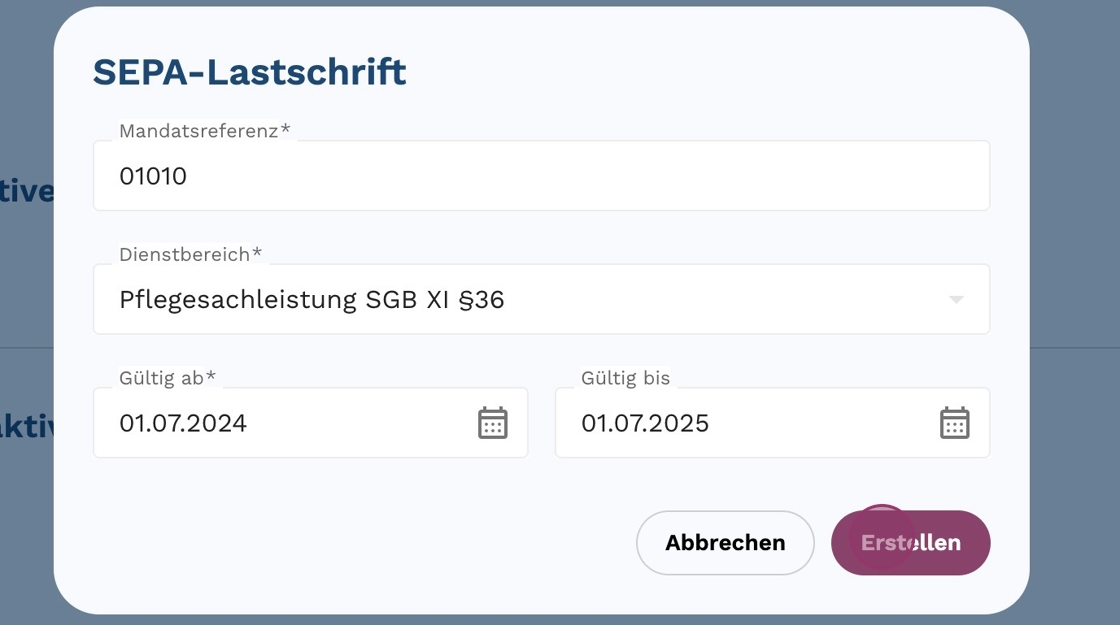
Task: Expand the Dienstbereich dropdown arrow
Action: pyautogui.click(x=956, y=300)
